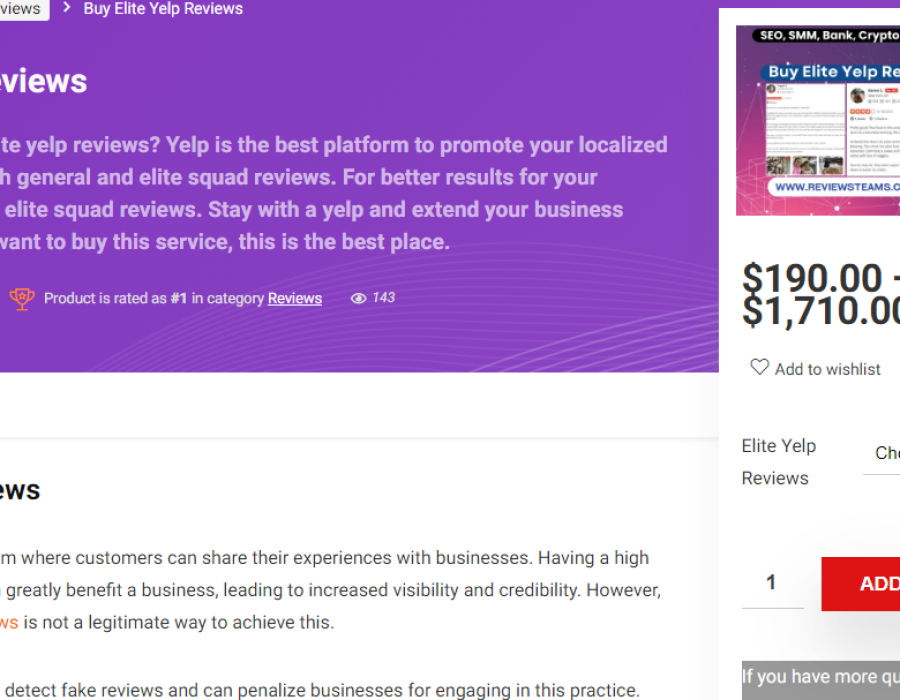The width and height of the screenshot is (900, 700).
Task: Click the Add to wishlist link
Action: click(x=827, y=369)
